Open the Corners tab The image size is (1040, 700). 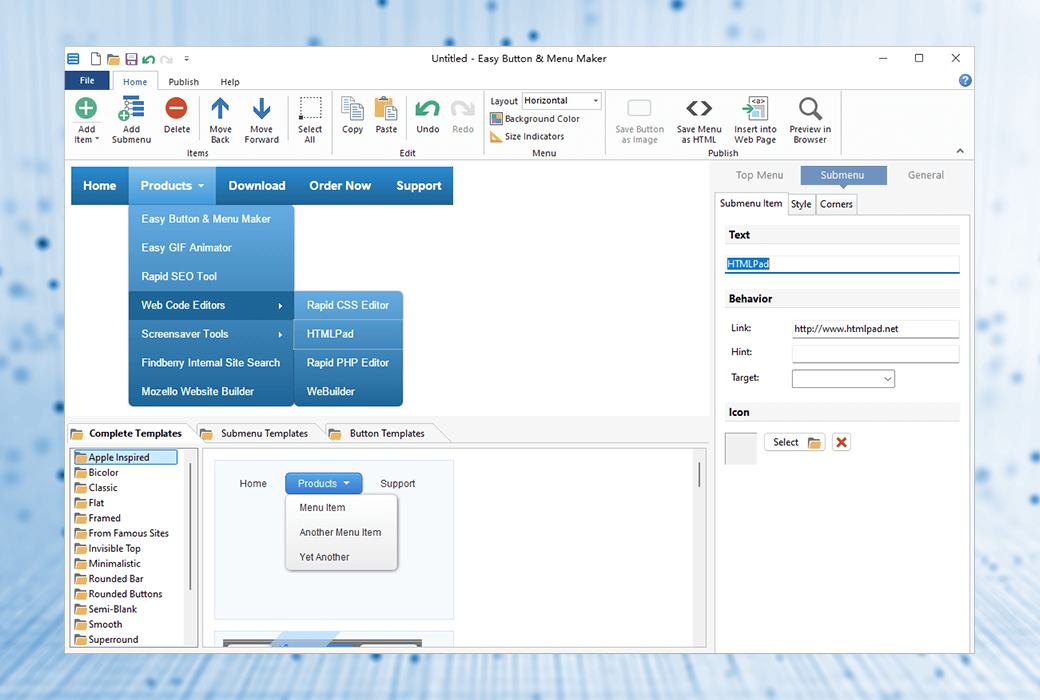tap(836, 204)
